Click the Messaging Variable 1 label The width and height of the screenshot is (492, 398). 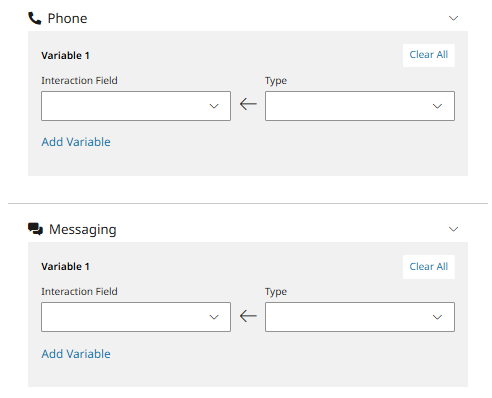tap(65, 267)
